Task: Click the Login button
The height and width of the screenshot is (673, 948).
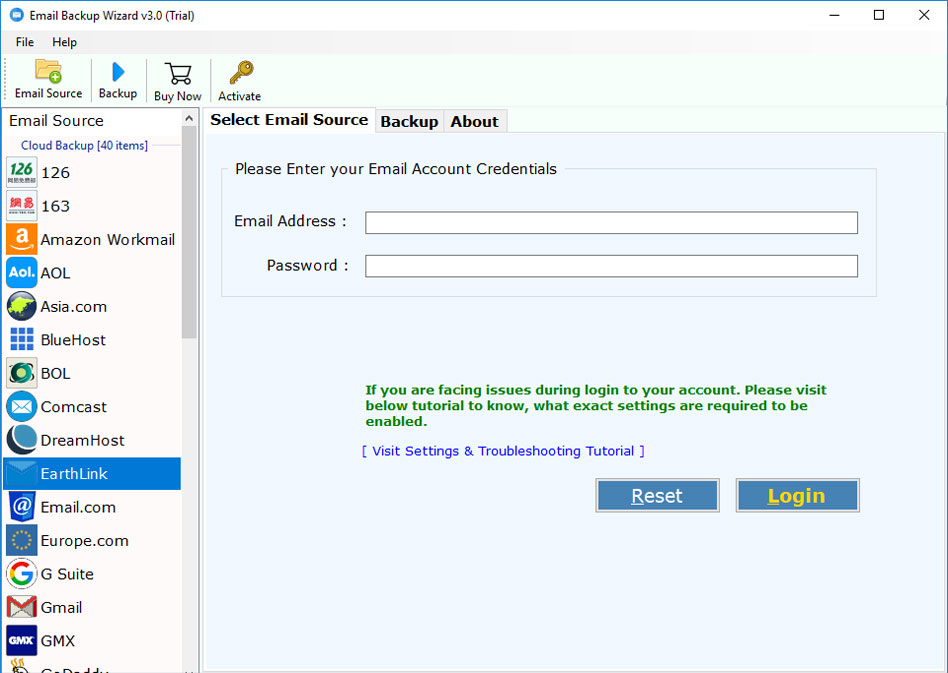Action: 797,495
